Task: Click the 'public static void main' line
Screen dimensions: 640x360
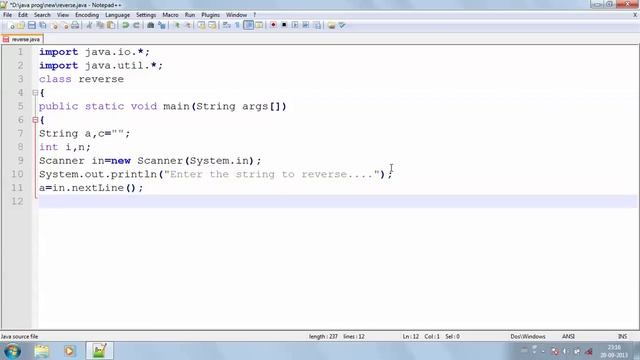Action: [162, 107]
